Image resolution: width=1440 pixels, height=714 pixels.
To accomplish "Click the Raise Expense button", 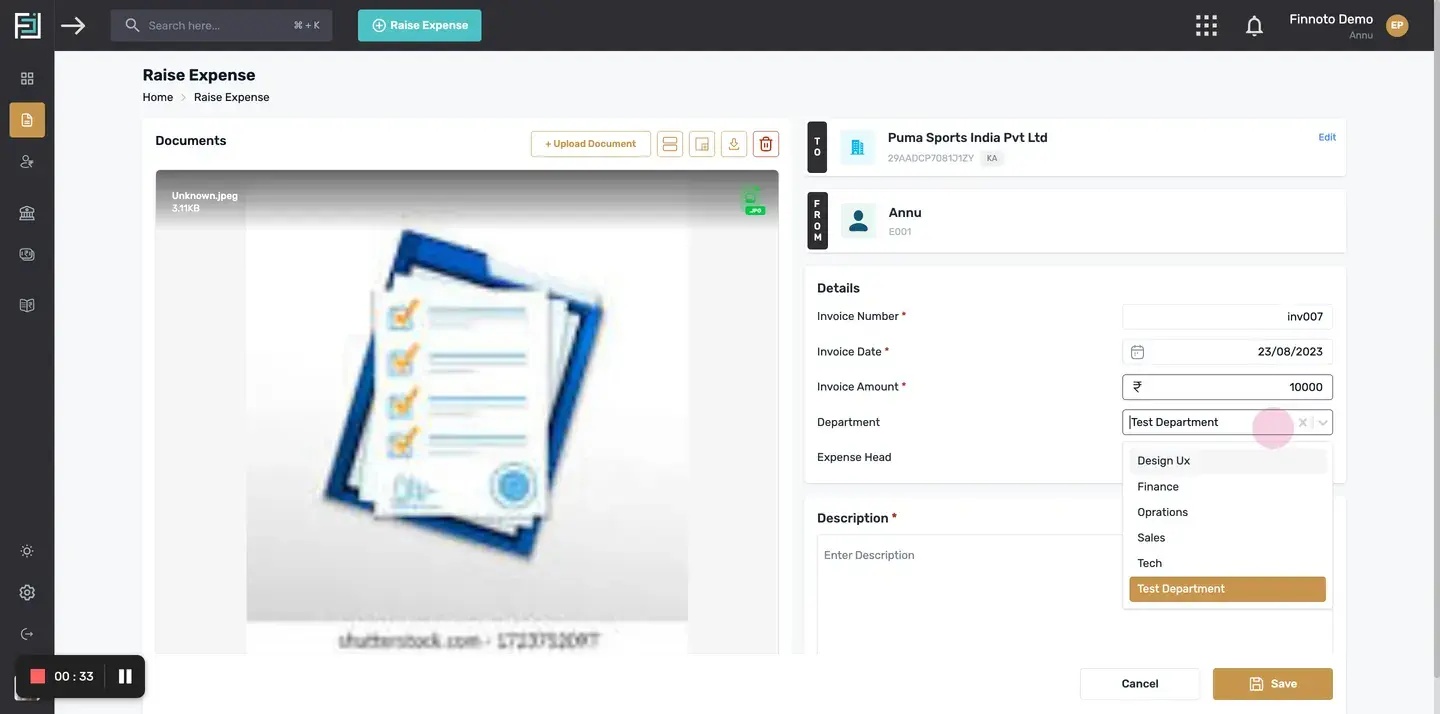I will [x=420, y=26].
